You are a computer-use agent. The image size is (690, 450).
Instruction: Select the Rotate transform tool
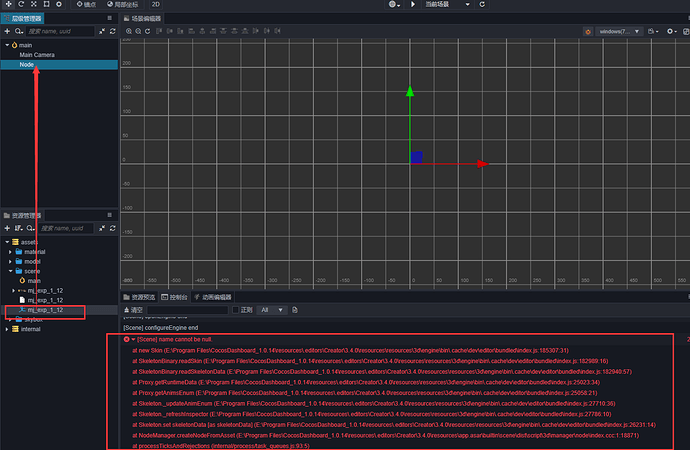tap(21, 4)
